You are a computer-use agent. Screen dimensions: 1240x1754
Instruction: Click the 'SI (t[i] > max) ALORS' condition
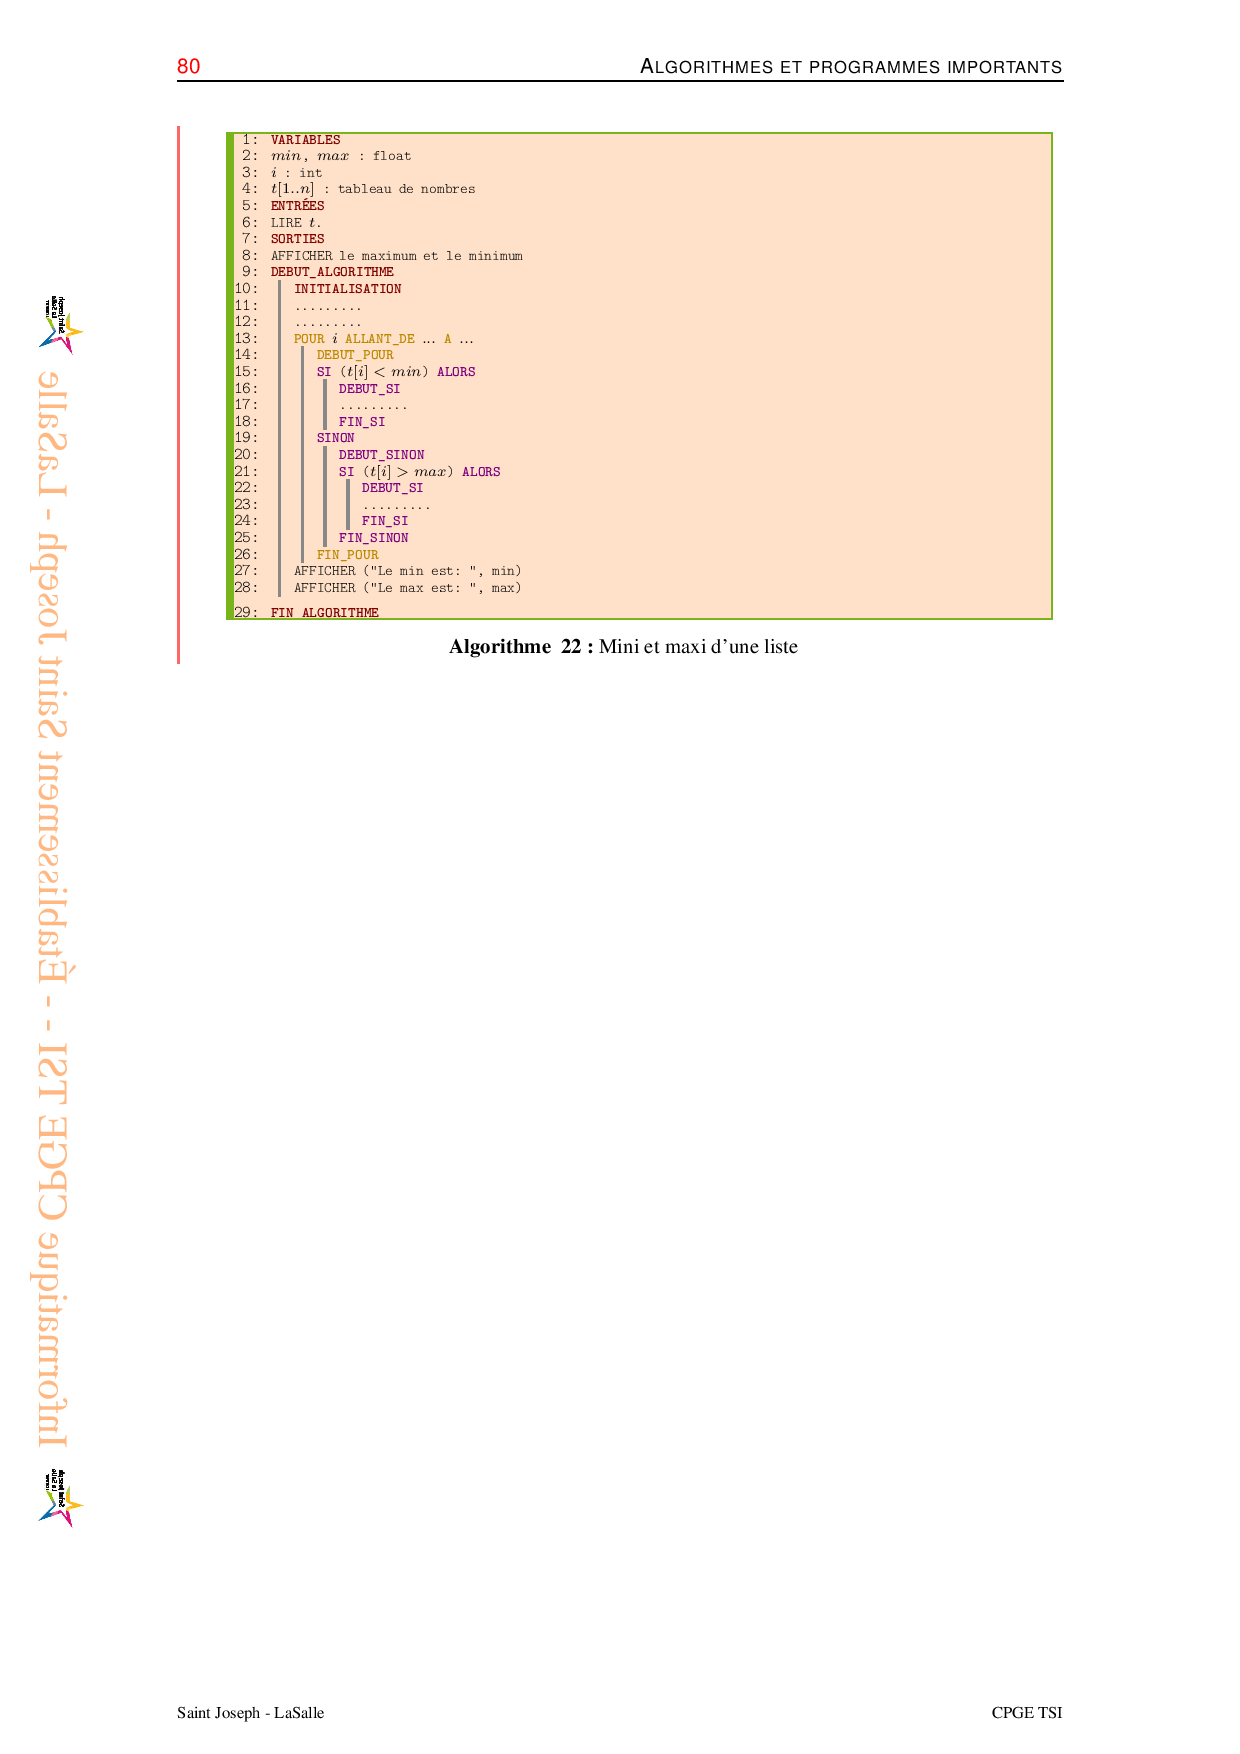pyautogui.click(x=419, y=472)
